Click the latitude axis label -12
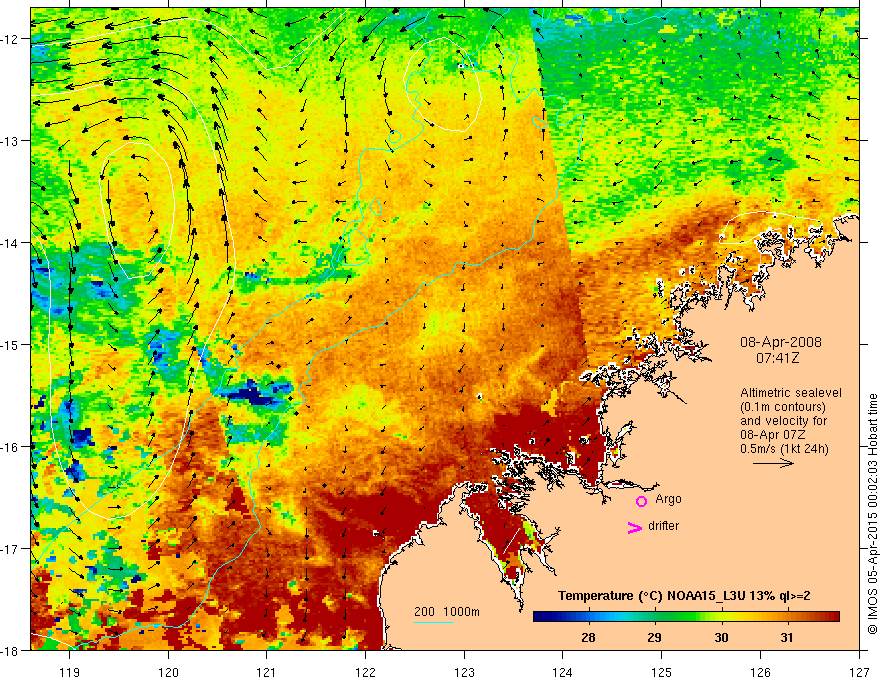The width and height of the screenshot is (880, 680). [10, 39]
